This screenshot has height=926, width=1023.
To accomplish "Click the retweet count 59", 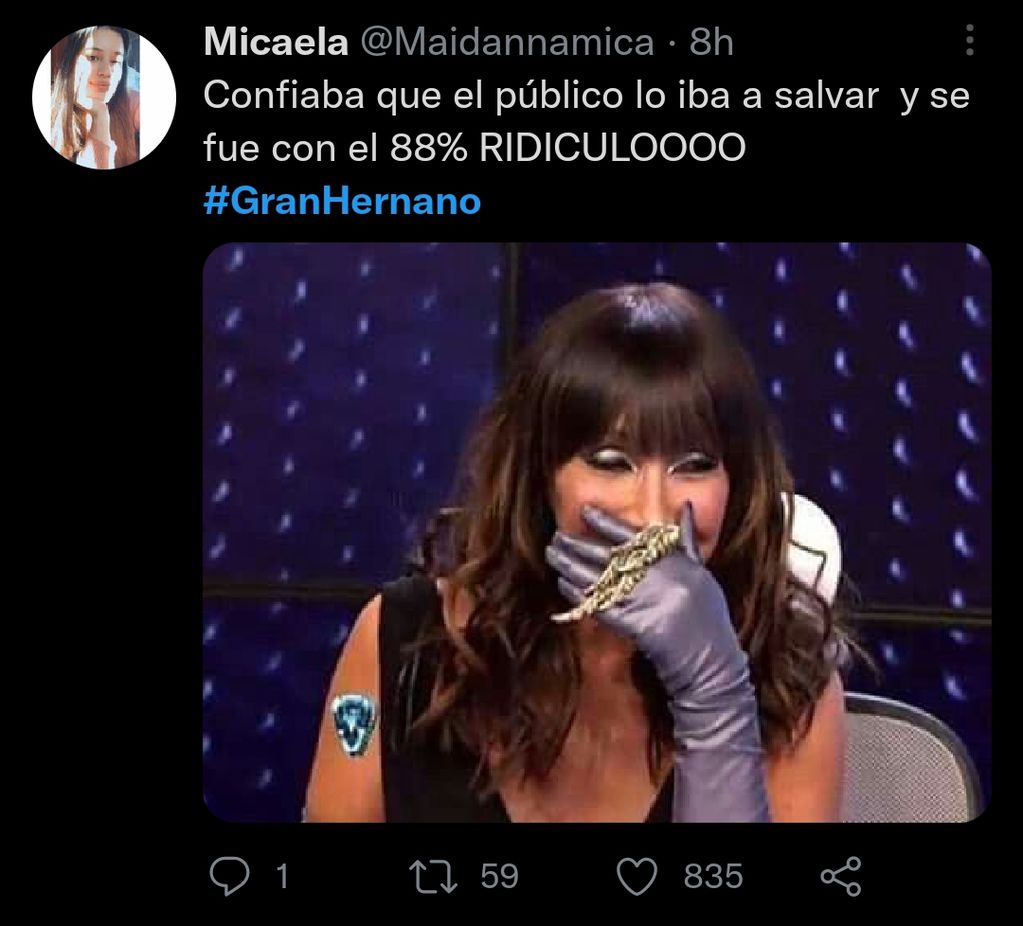I will 499,876.
